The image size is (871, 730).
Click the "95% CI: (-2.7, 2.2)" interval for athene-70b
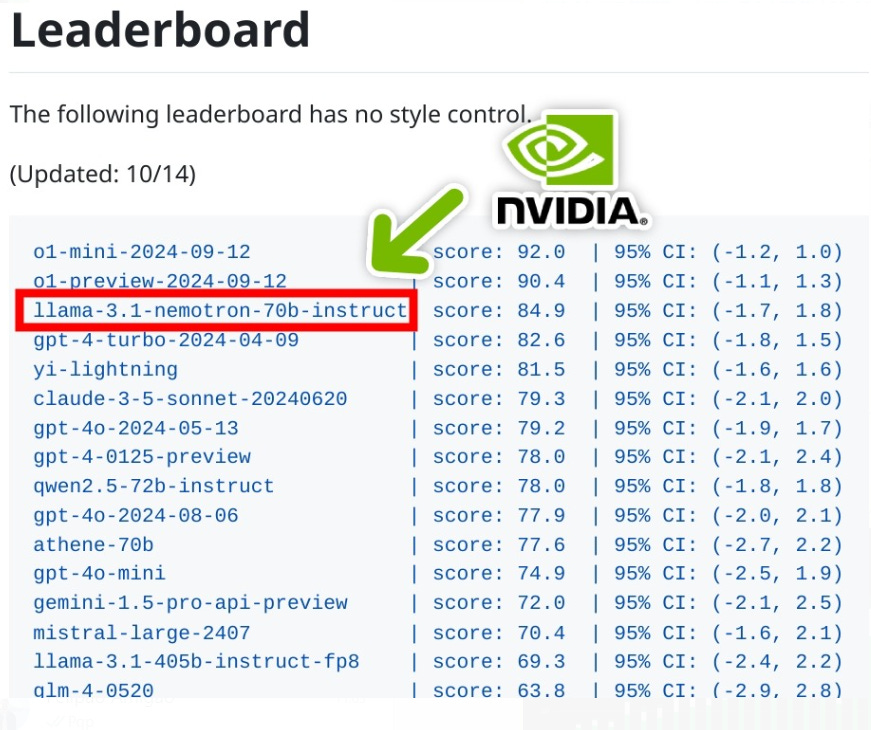point(728,544)
